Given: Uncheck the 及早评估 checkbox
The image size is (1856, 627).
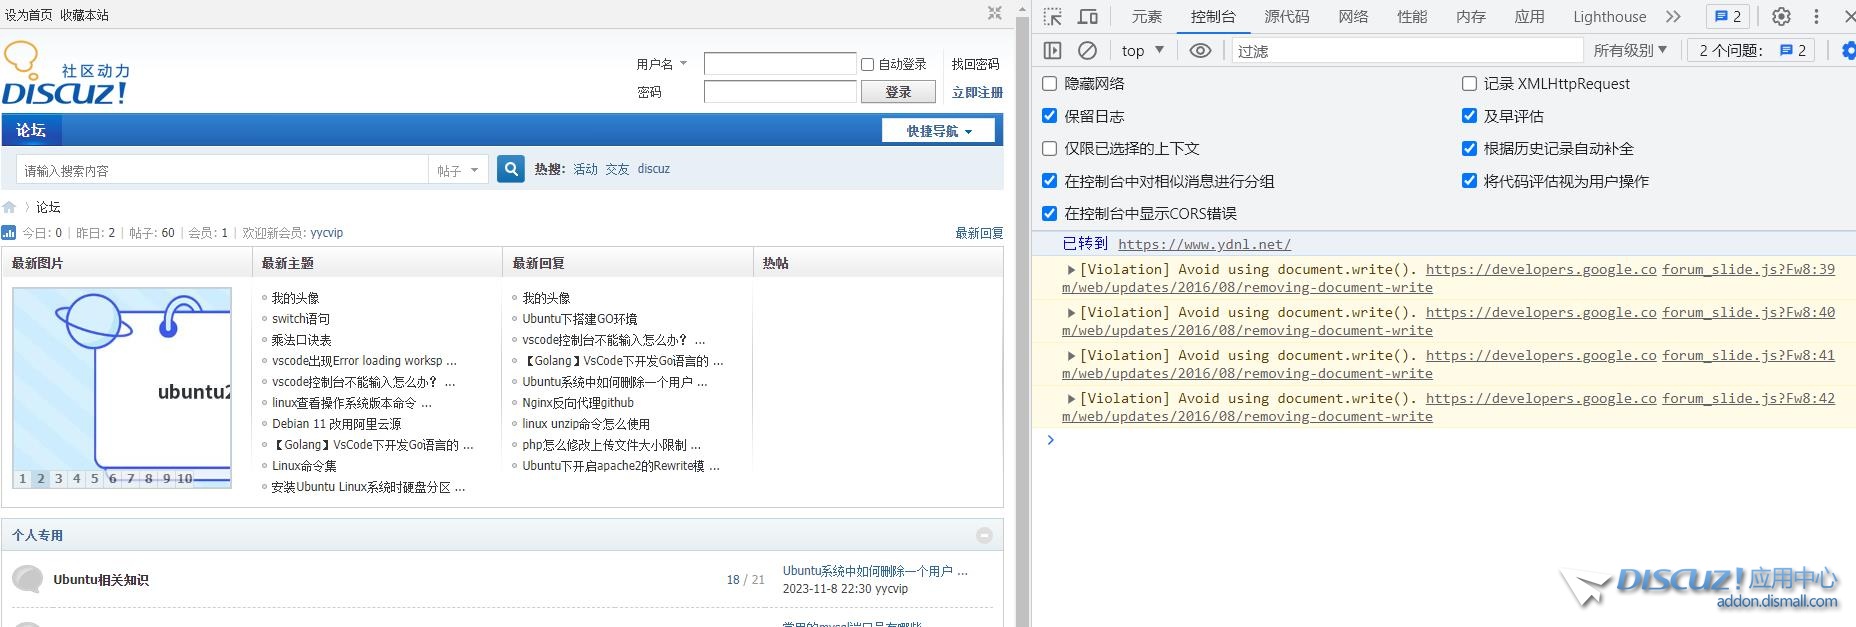Looking at the screenshot, I should point(1469,116).
